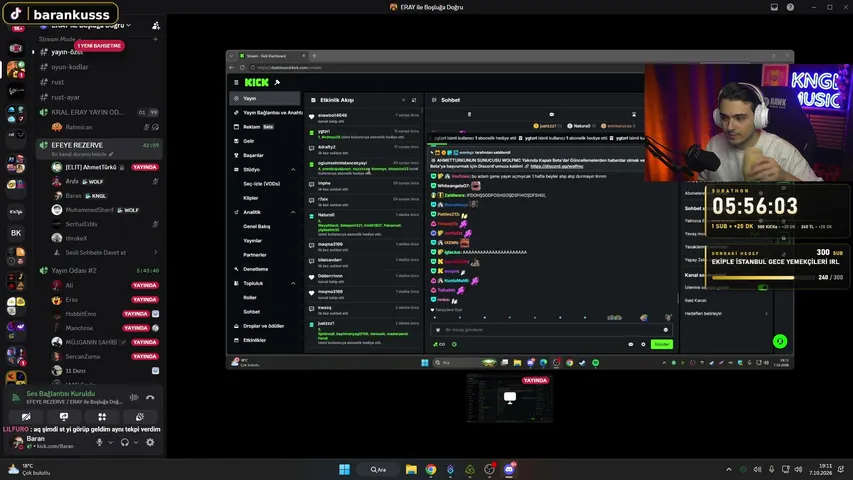Open the Etkinlik Akışı filter dropdown icon
Screen dimensions: 853x480
point(403,100)
